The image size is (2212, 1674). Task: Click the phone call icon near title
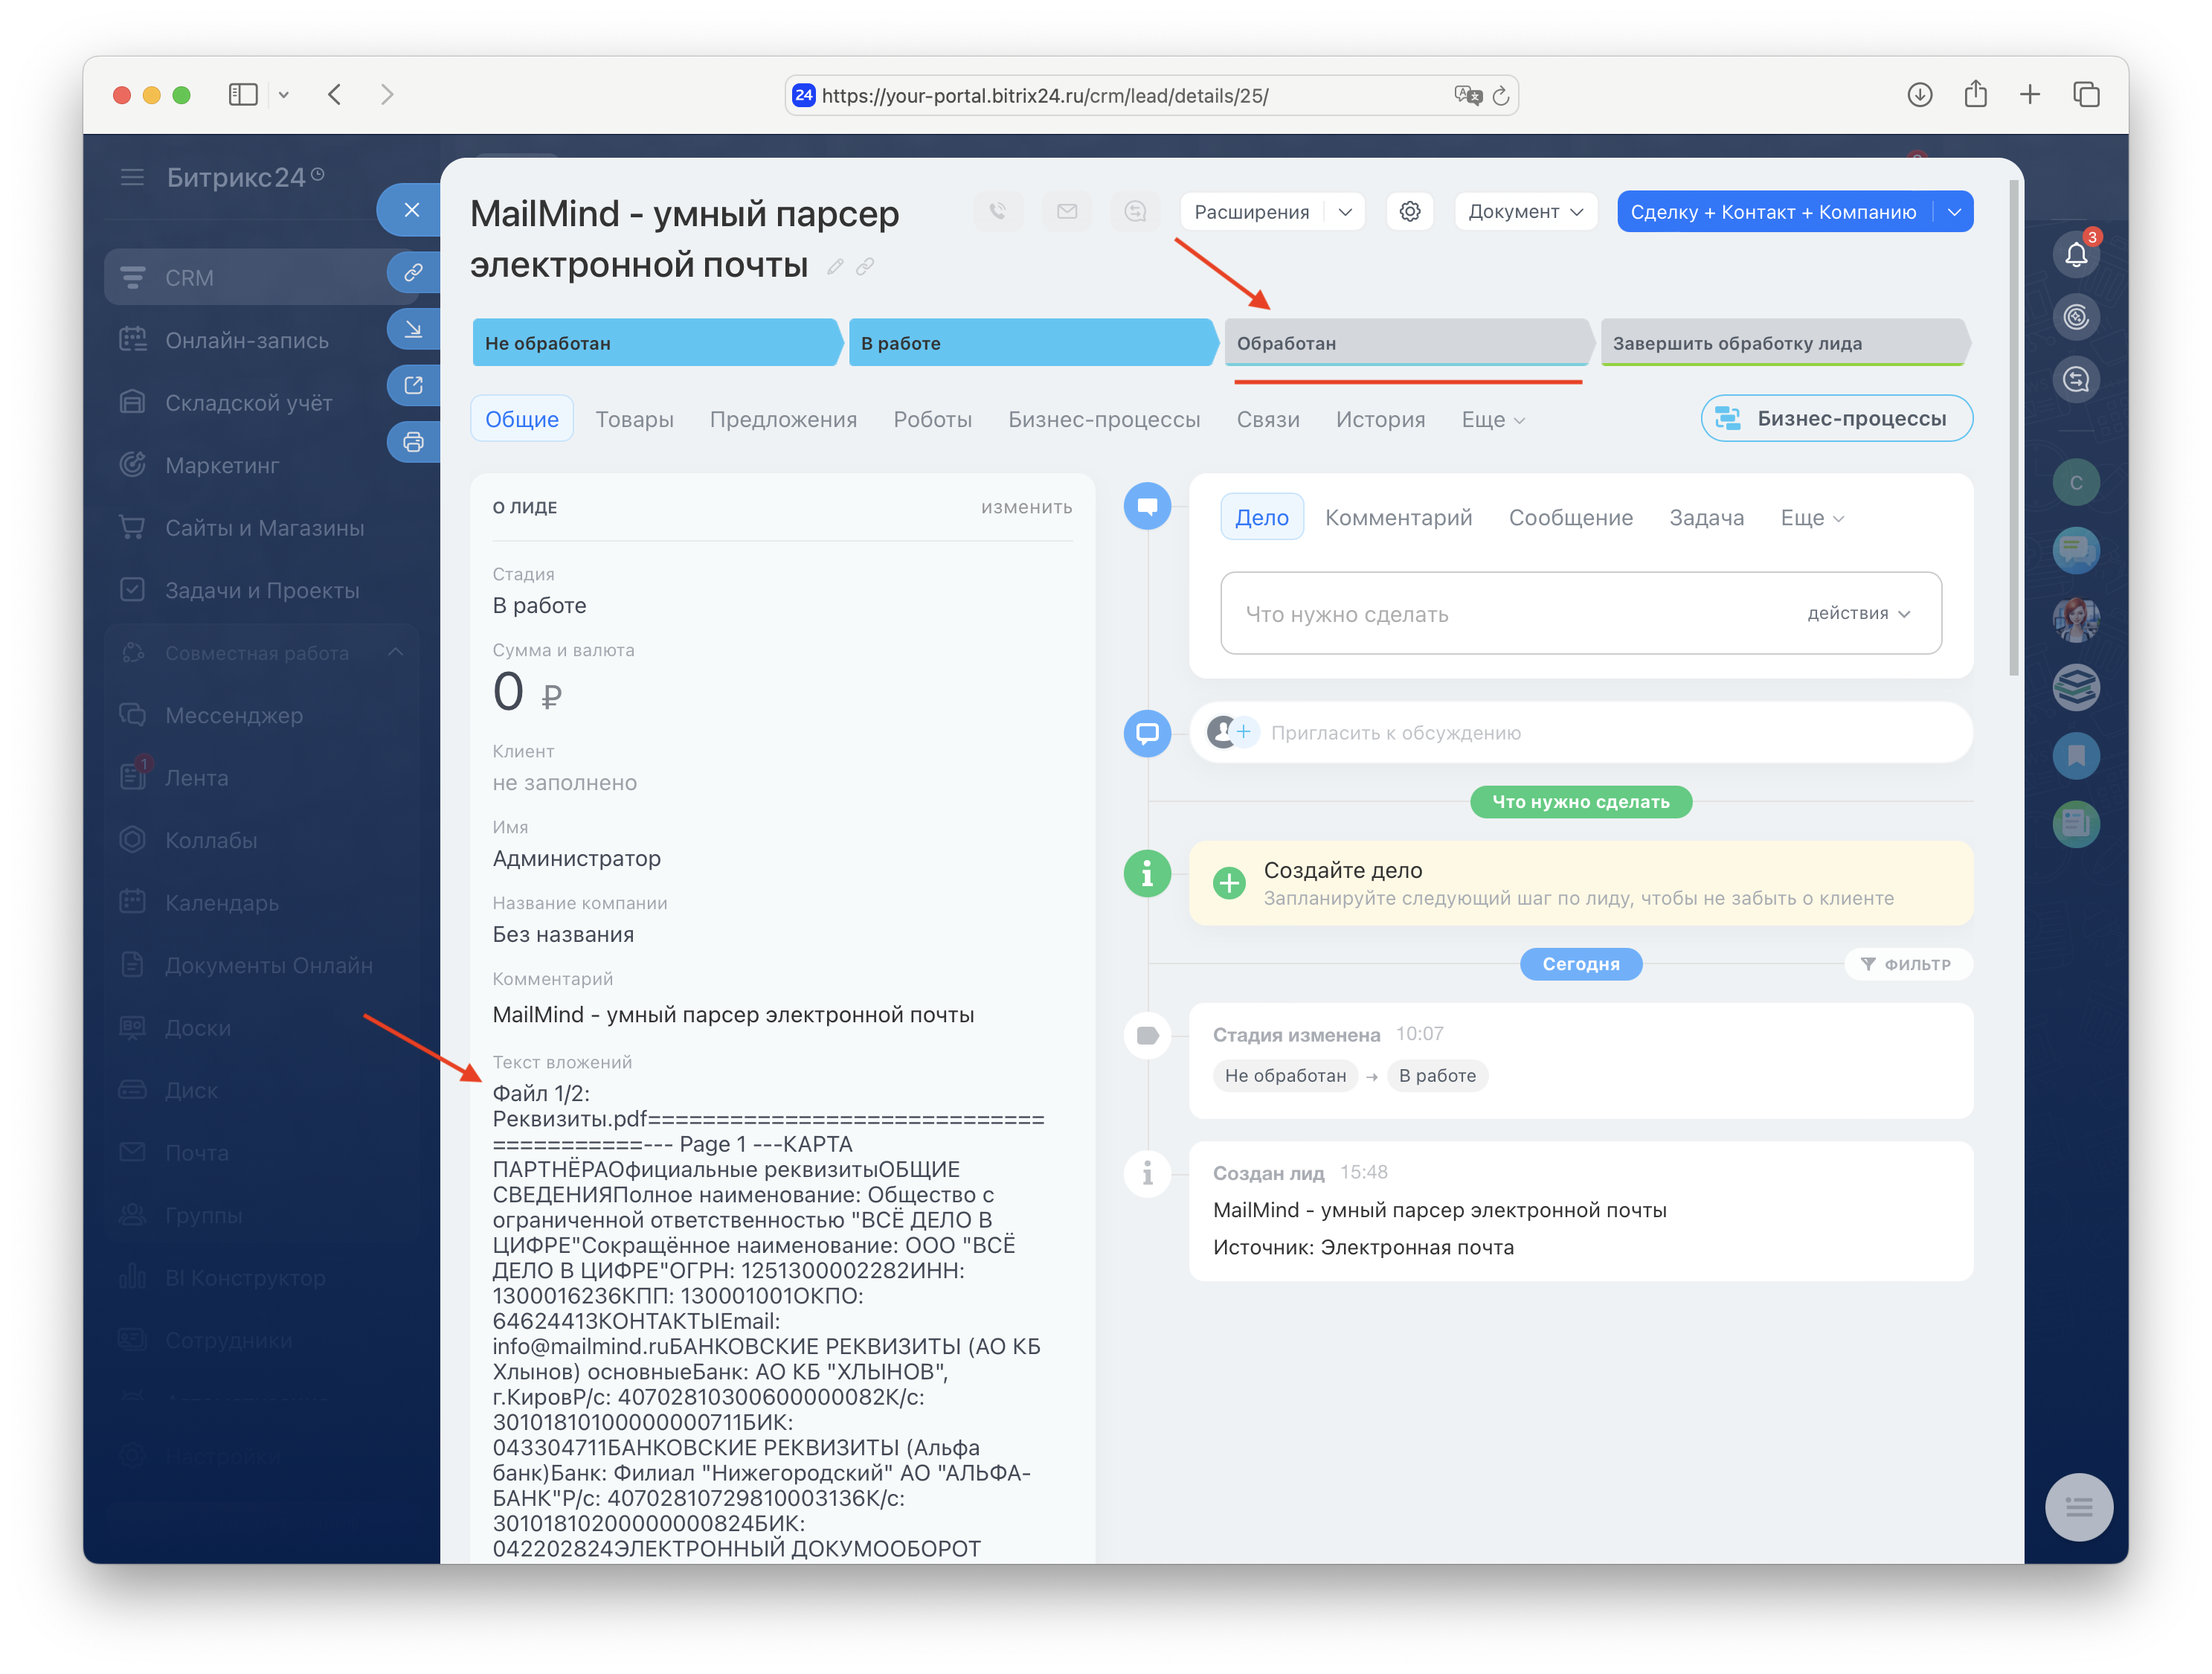click(997, 212)
